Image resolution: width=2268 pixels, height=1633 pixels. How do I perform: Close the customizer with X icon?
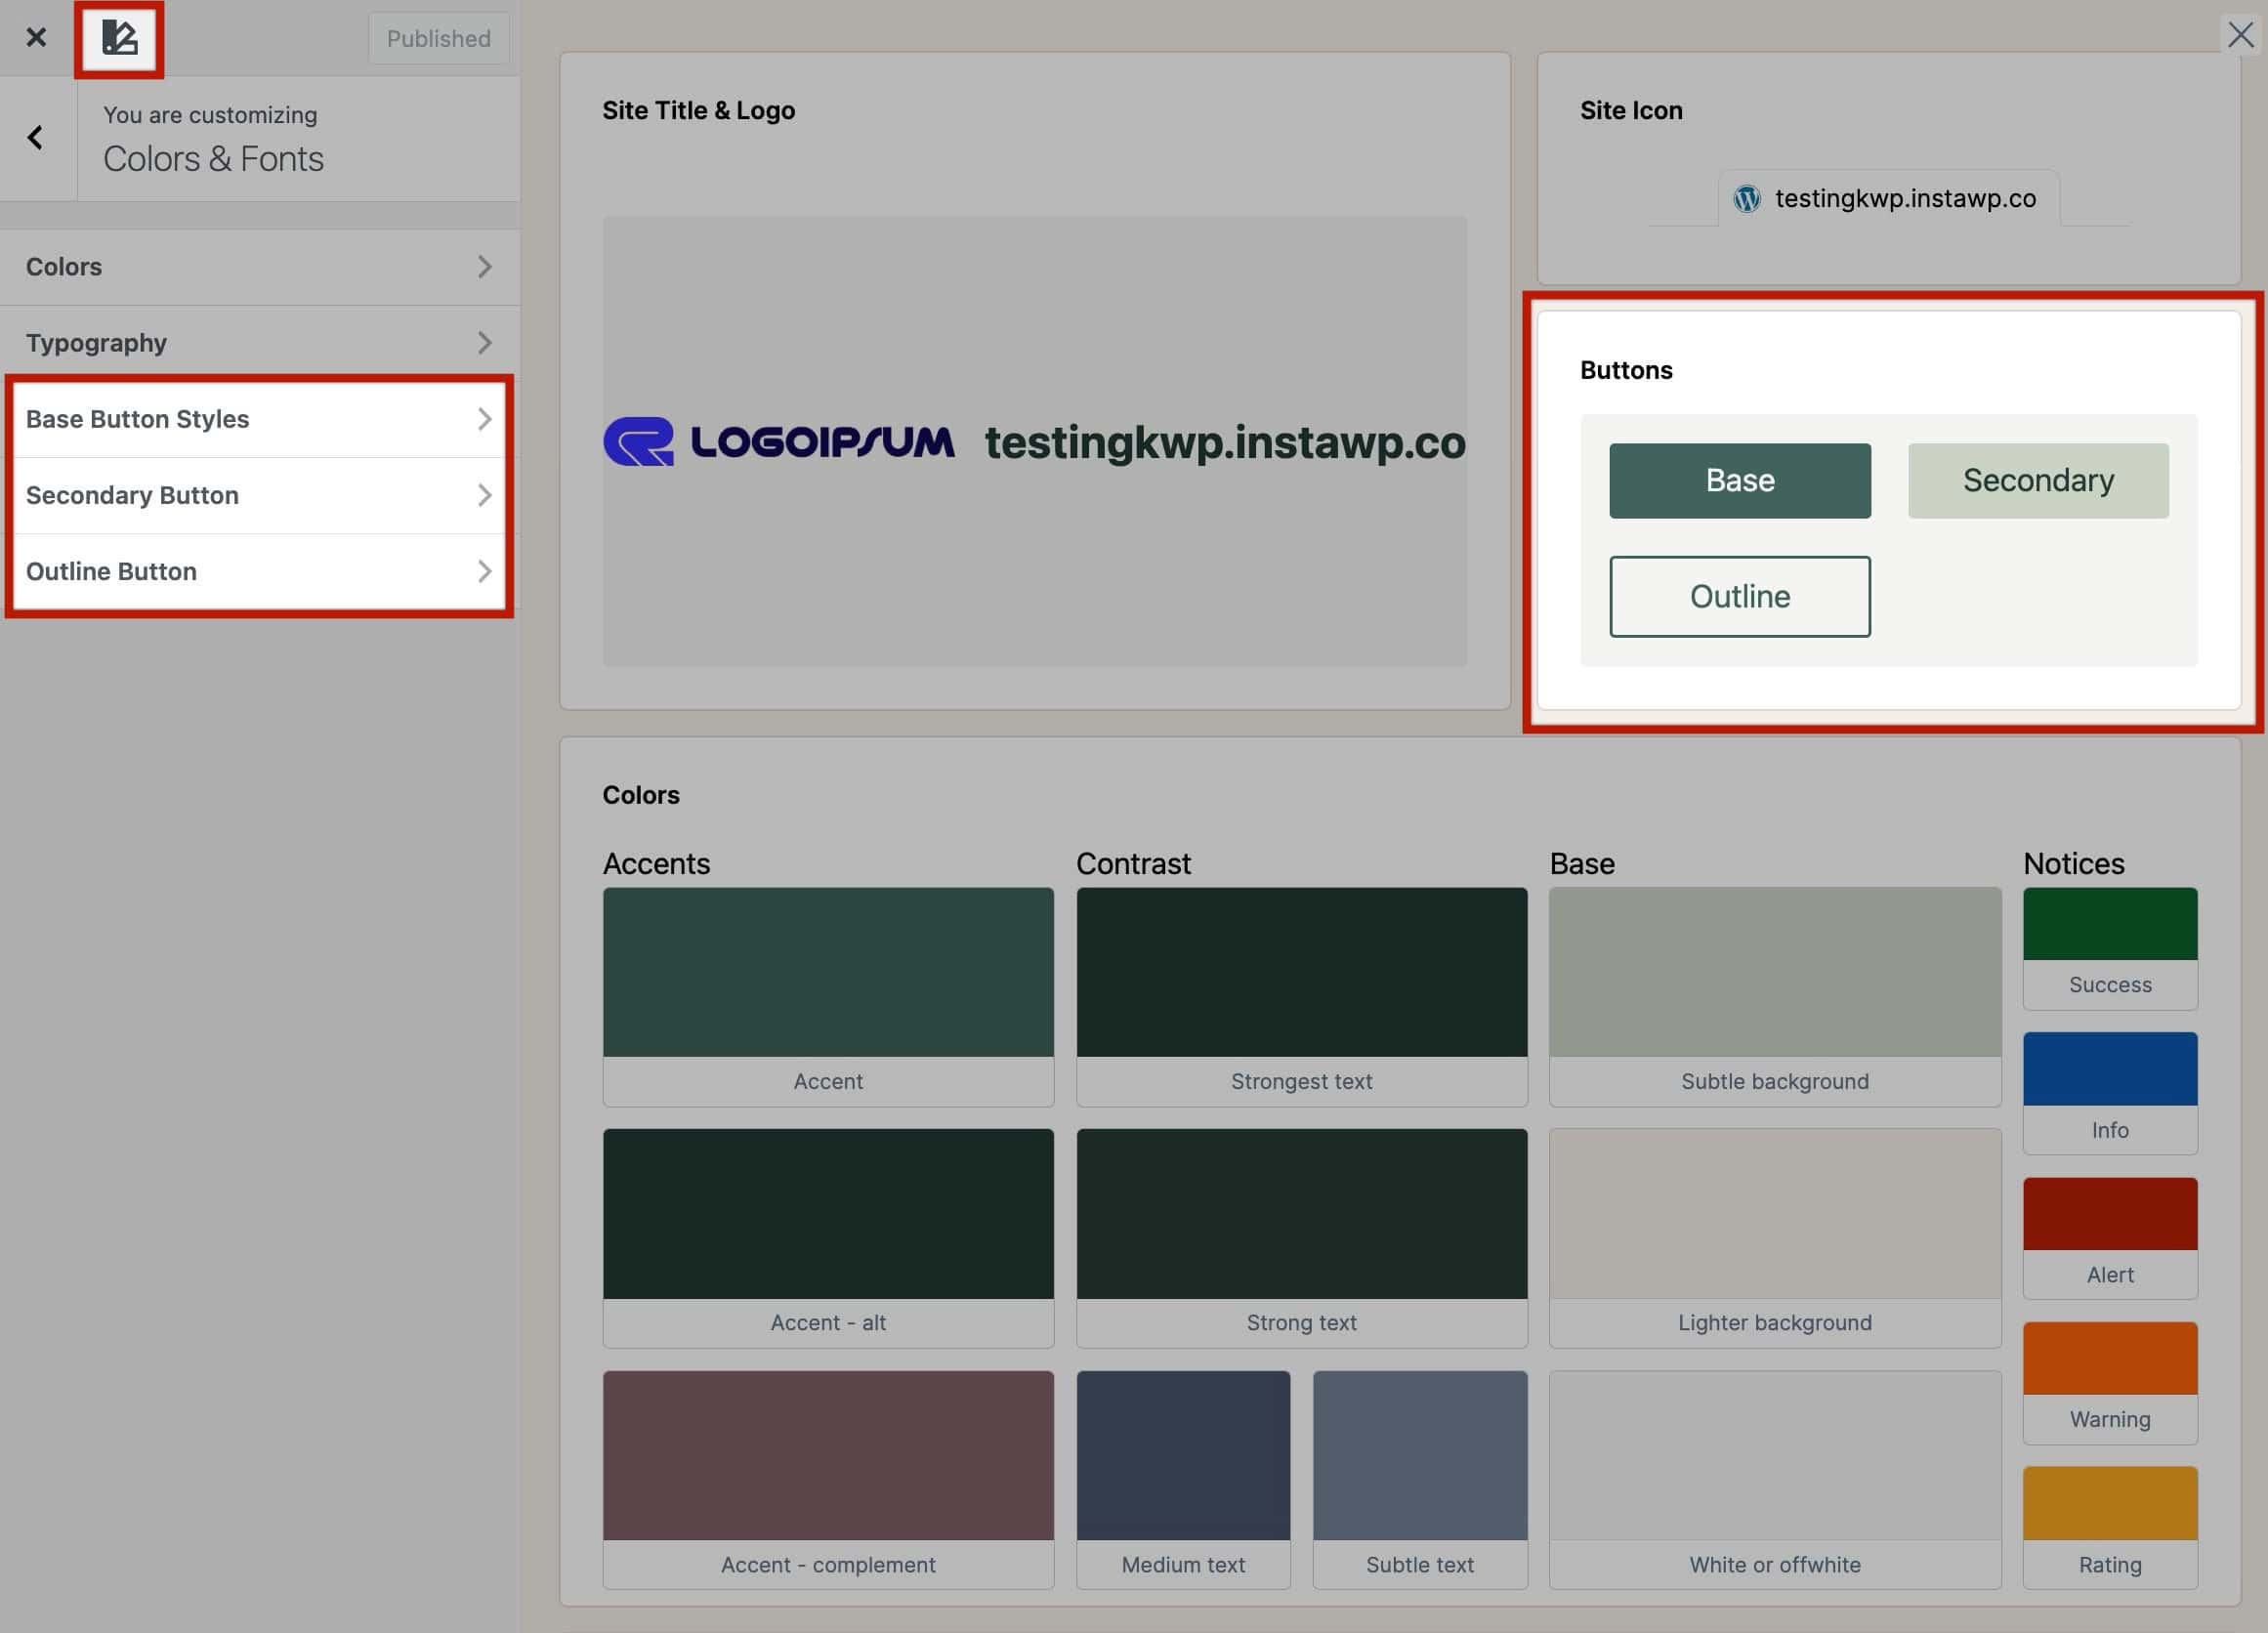coord(36,38)
